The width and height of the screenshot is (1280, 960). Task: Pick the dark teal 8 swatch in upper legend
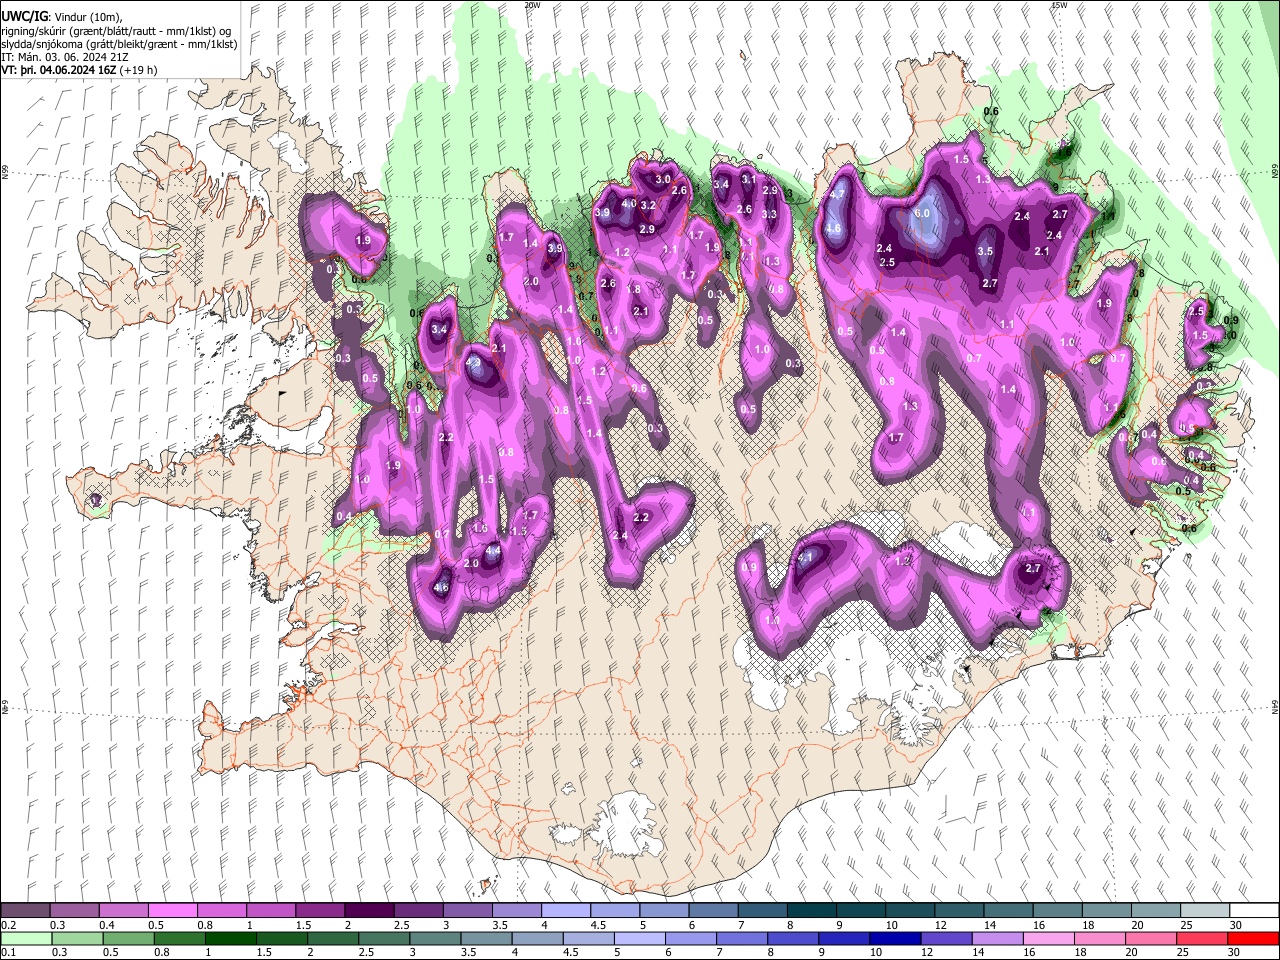click(x=810, y=911)
